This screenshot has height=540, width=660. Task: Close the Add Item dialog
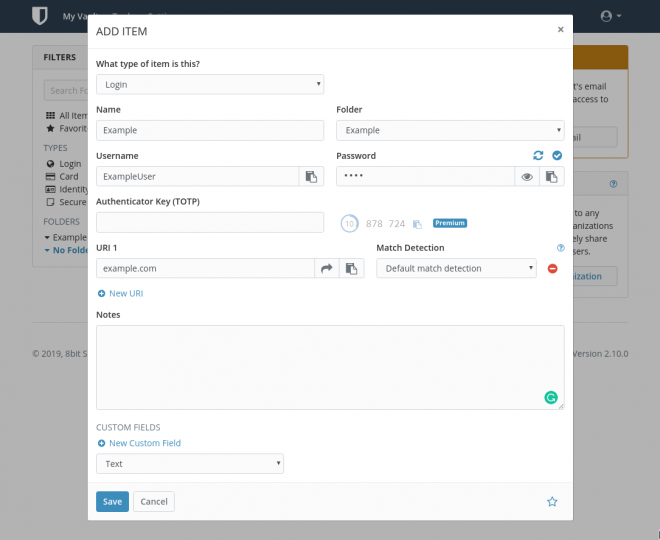(560, 29)
